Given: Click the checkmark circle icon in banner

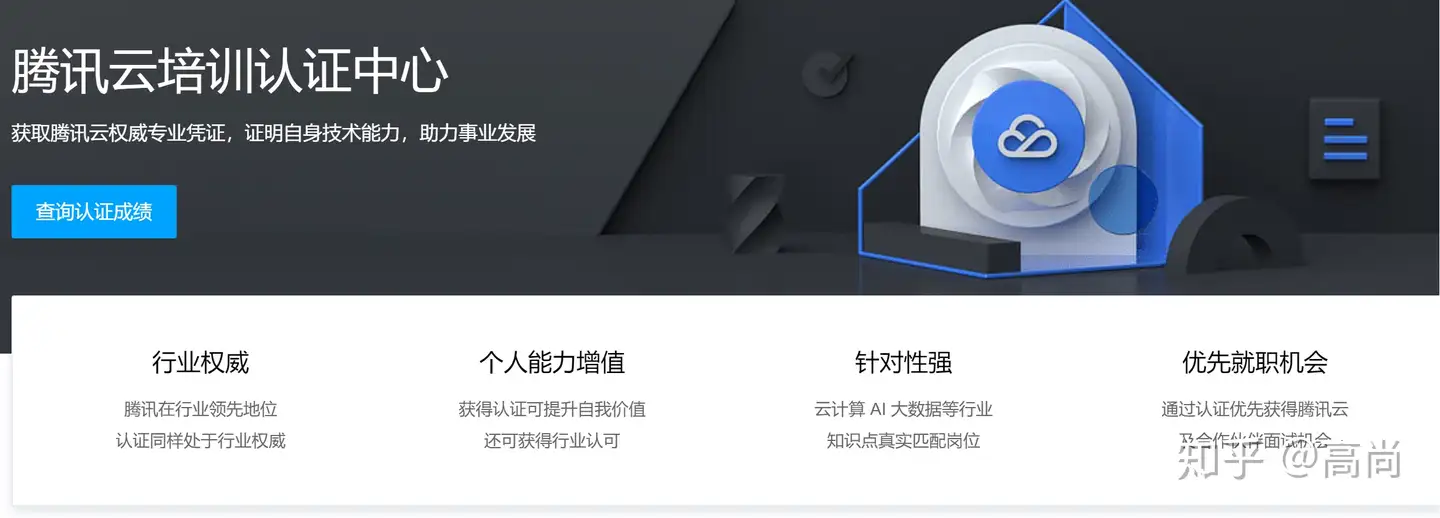Looking at the screenshot, I should coord(829,73).
